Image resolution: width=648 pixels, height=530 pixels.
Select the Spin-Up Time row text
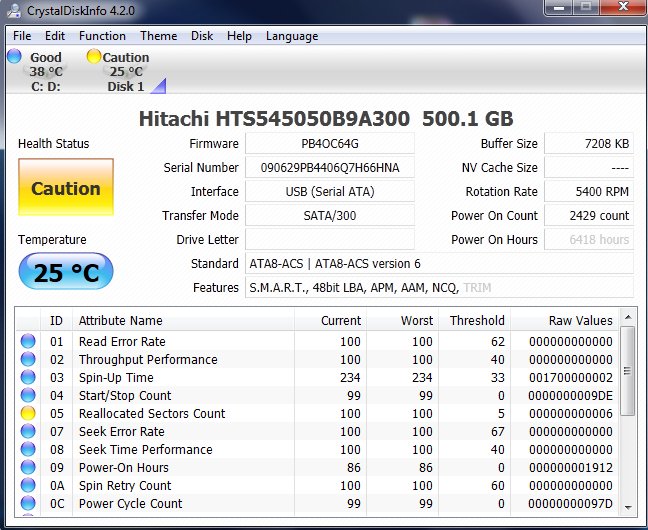(116, 377)
